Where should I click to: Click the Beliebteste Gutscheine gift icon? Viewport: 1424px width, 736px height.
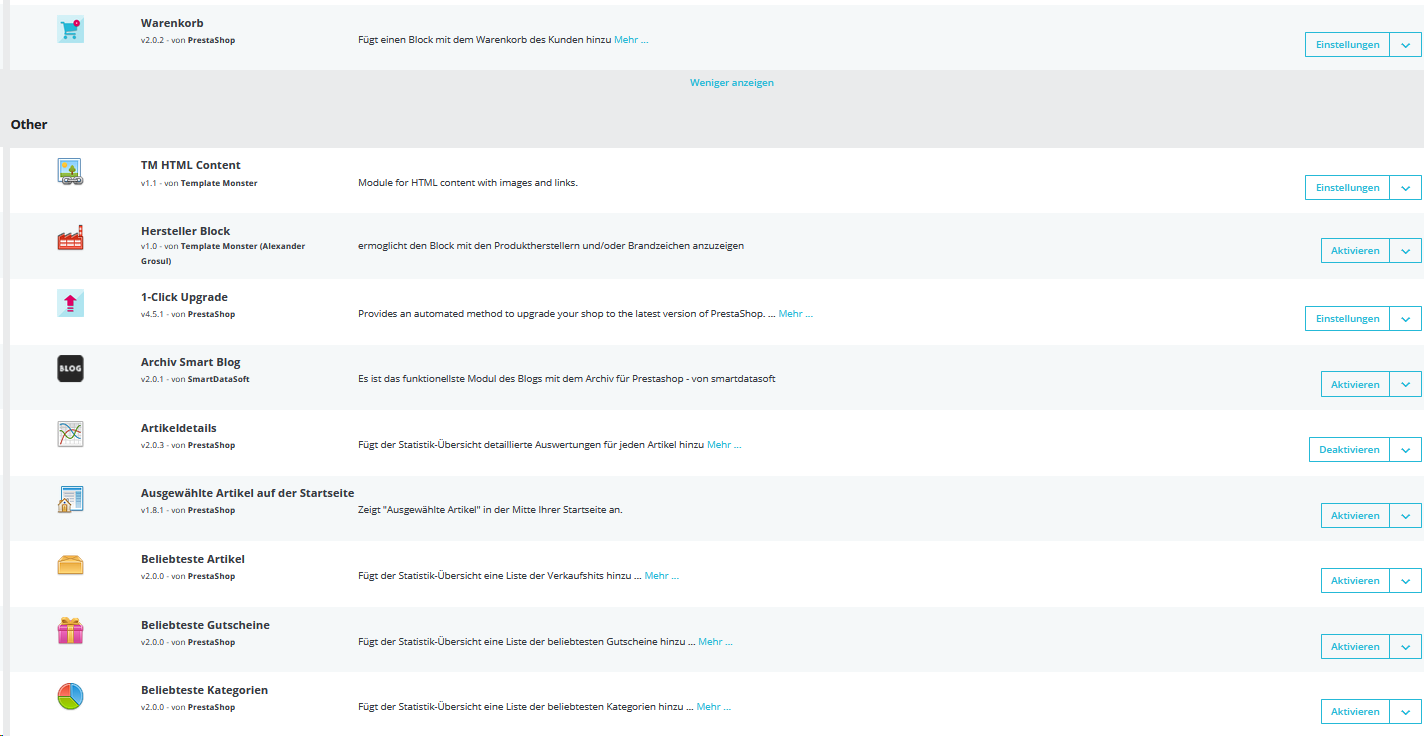(70, 631)
